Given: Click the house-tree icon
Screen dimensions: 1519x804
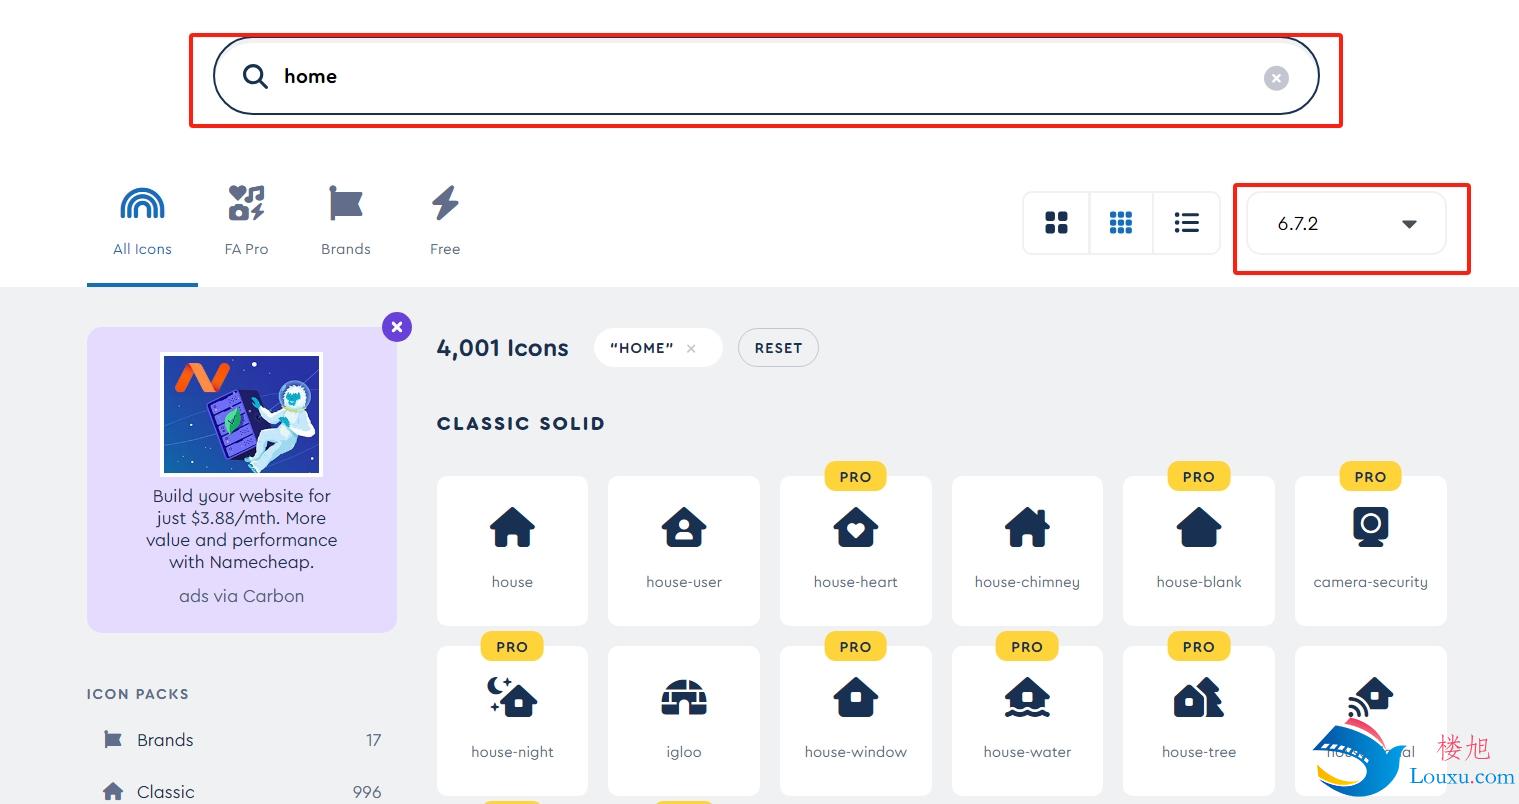Looking at the screenshot, I should 1199,720.
